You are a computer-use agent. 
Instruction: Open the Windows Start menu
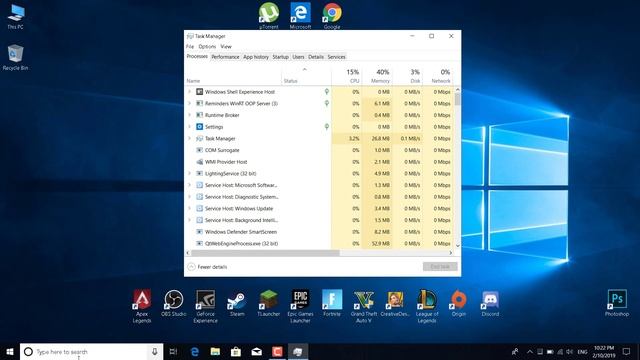(x=10, y=351)
